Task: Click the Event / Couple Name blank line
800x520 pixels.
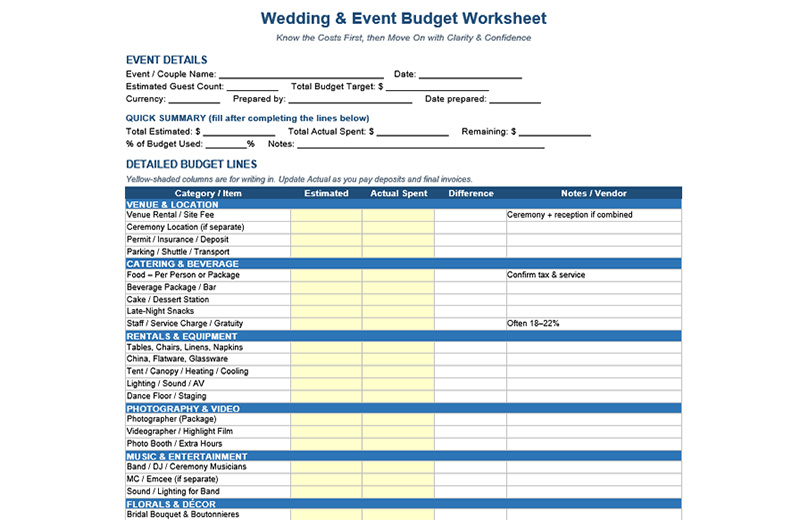Action: 301,75
